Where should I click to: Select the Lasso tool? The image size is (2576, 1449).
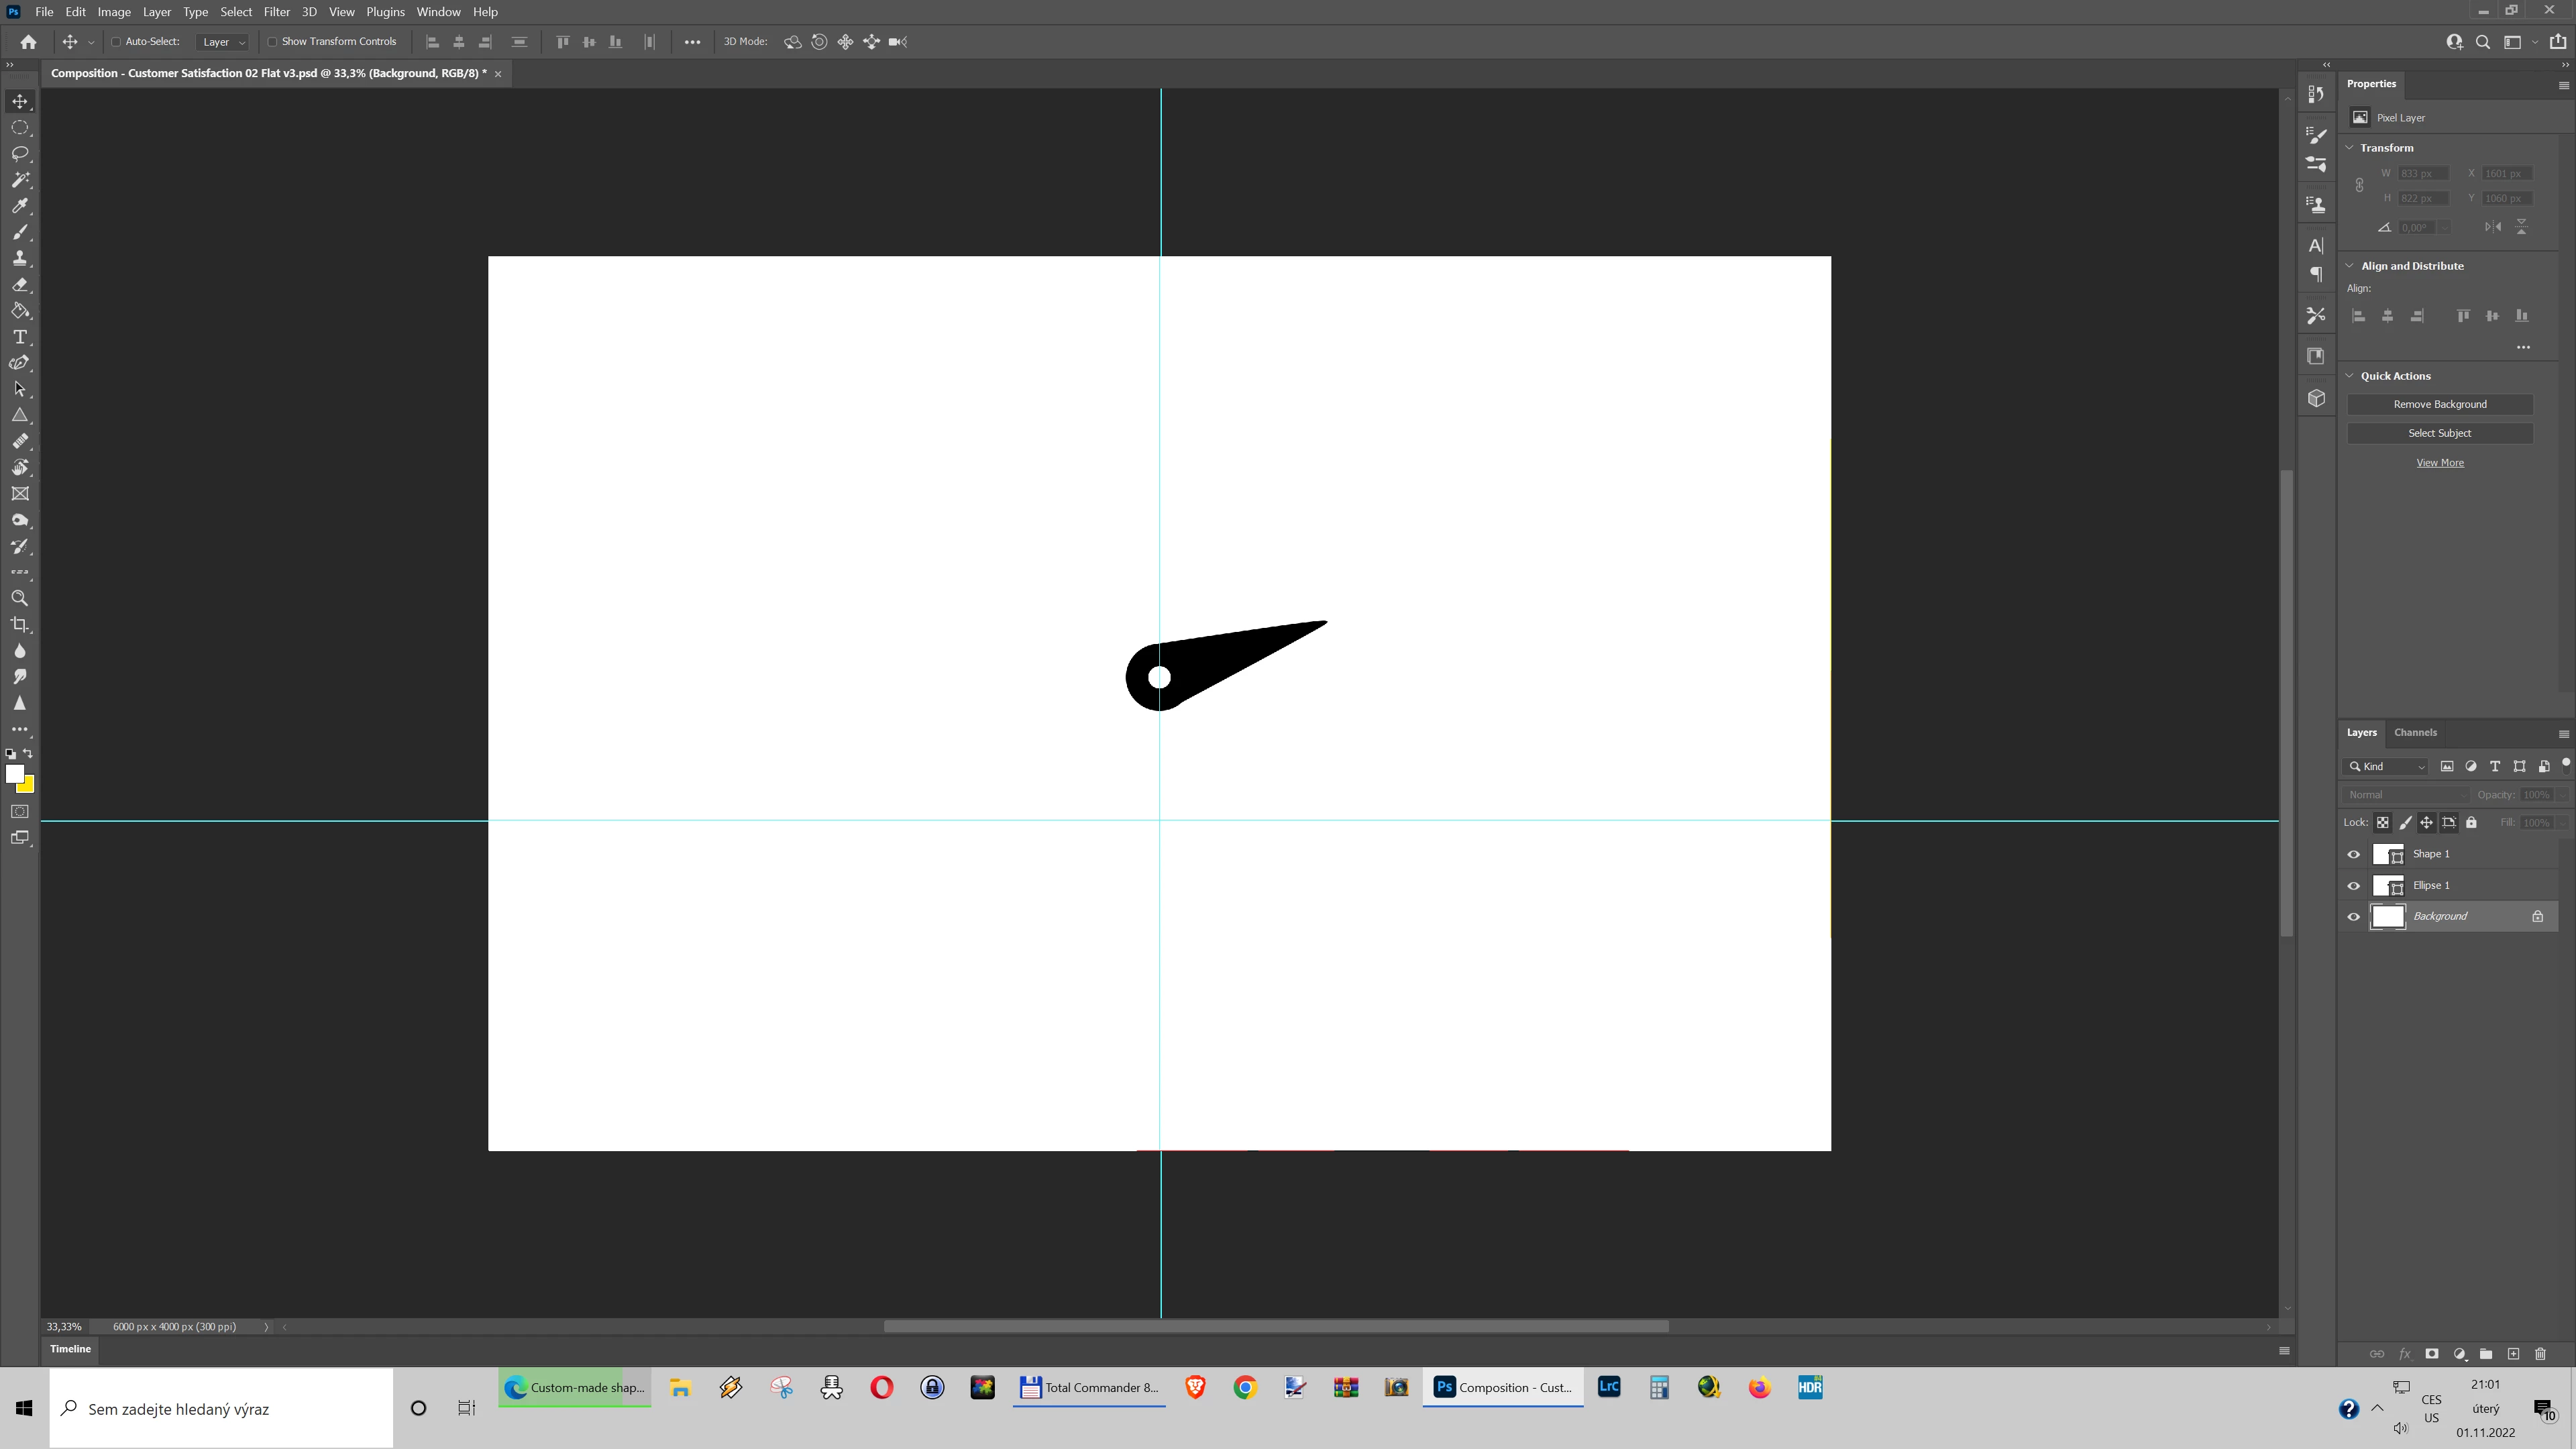pos(20,154)
